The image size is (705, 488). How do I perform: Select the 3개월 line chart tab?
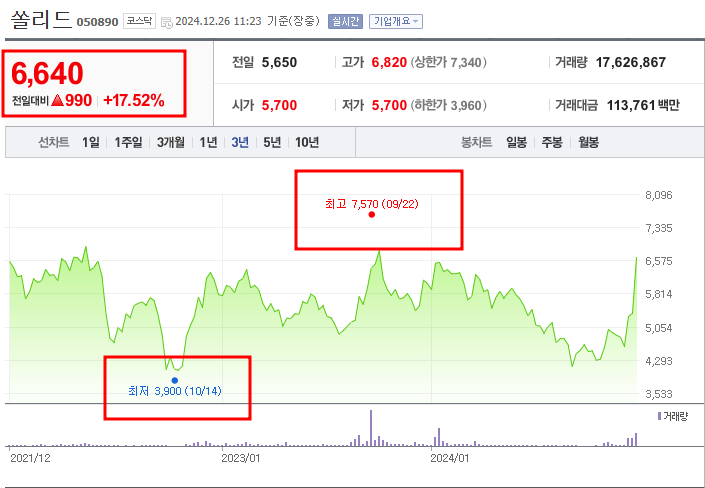coord(171,143)
